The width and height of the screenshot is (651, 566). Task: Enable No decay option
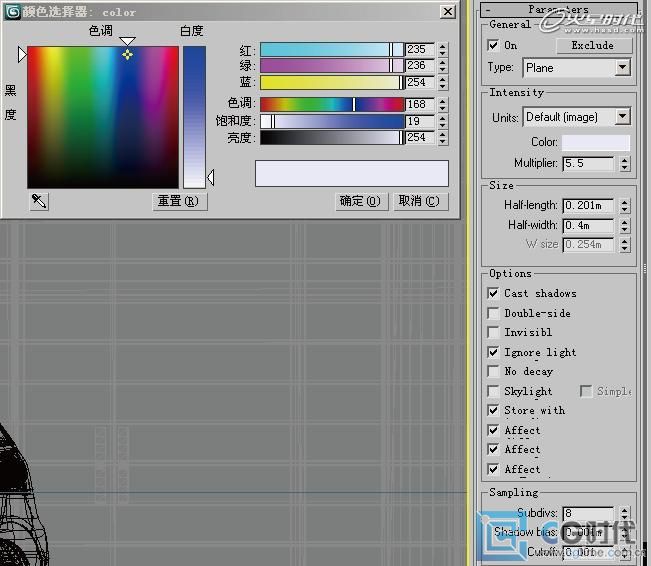493,371
